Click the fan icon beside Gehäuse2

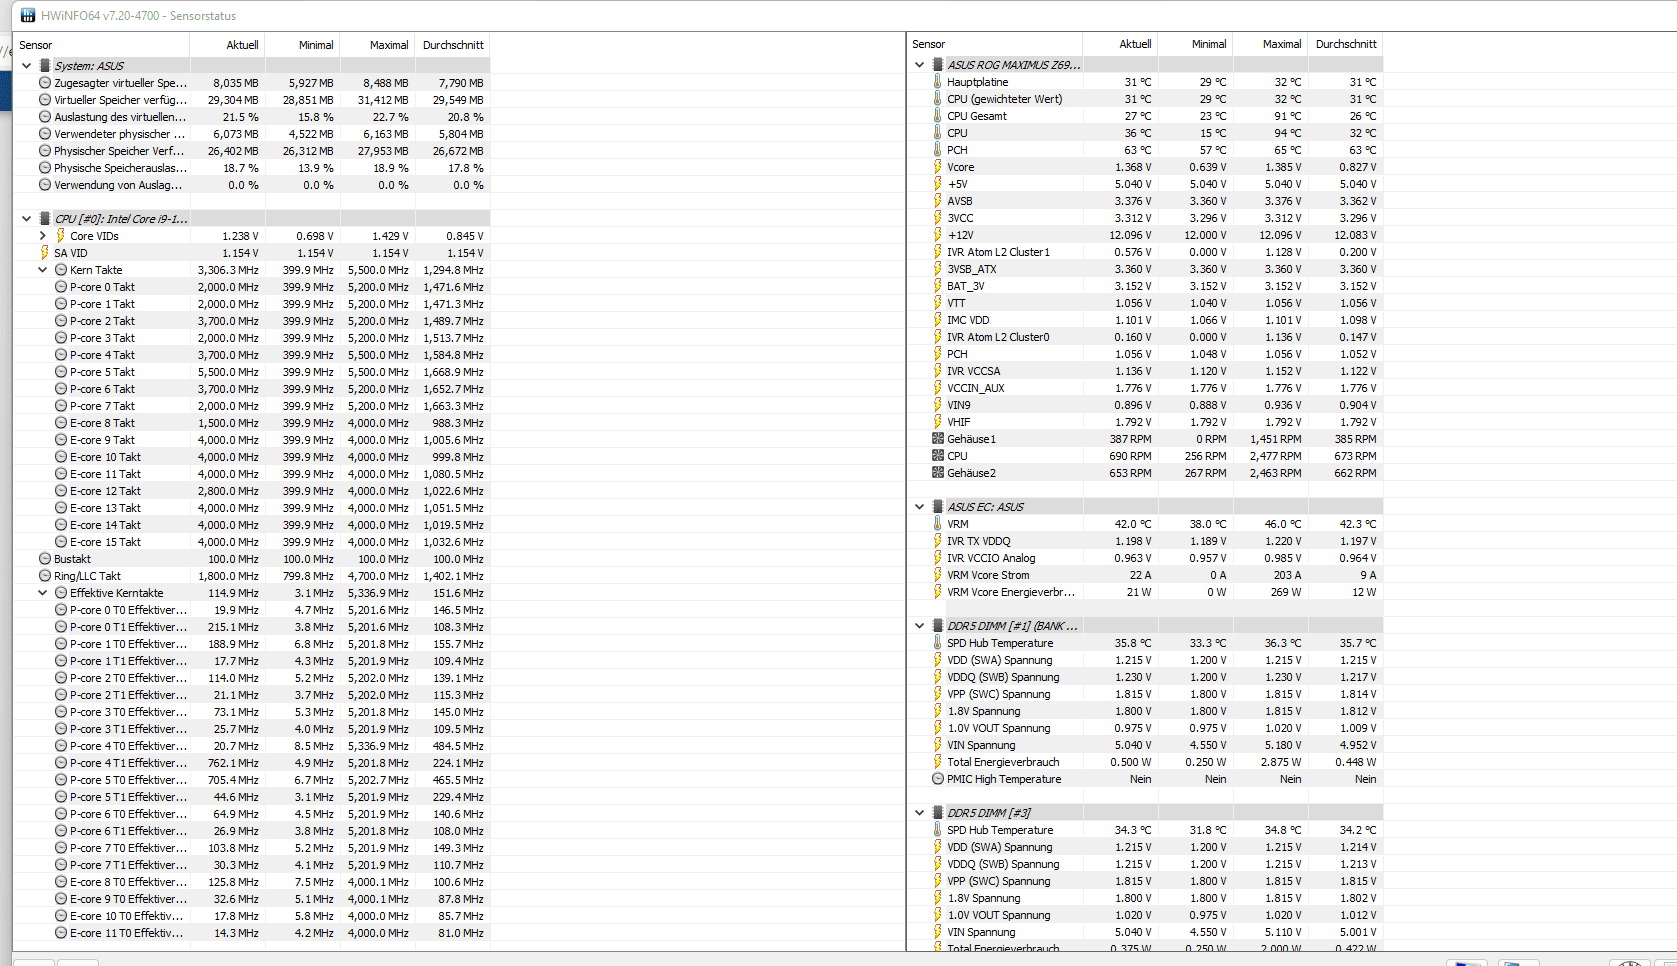938,473
